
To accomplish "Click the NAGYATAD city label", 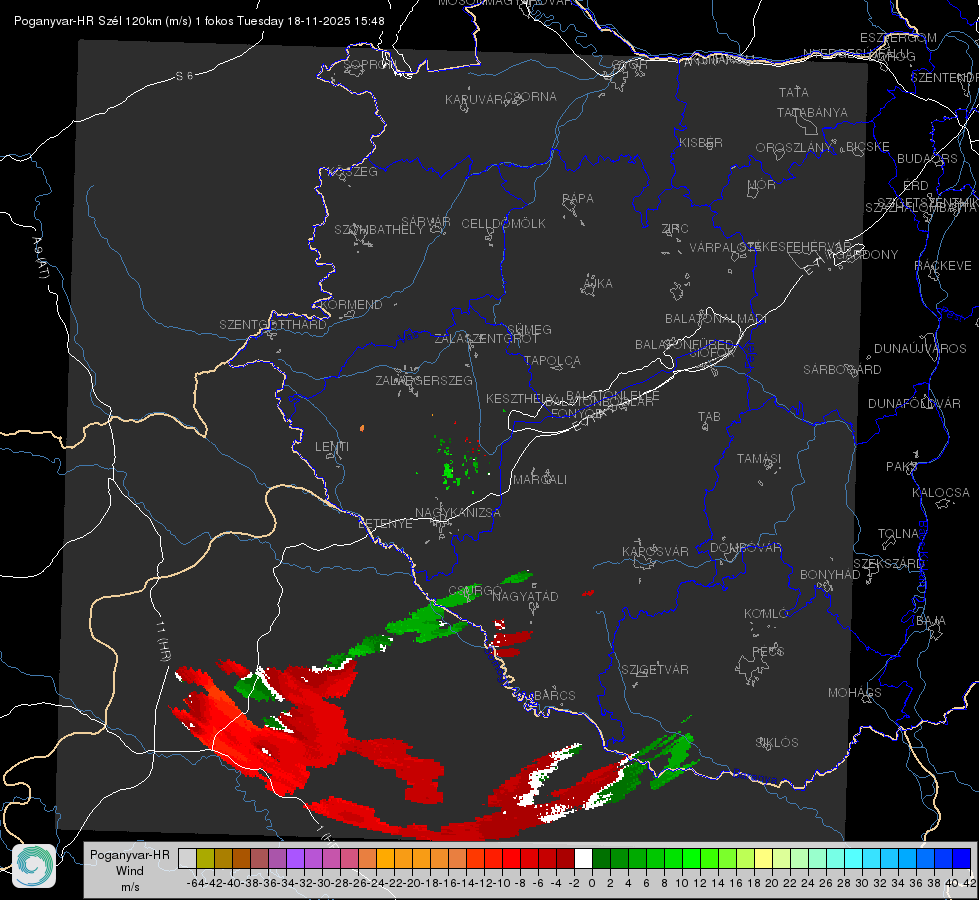I will [x=525, y=596].
